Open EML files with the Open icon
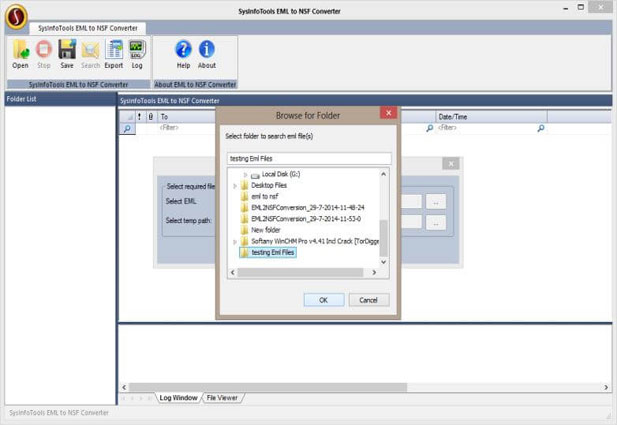 (20, 54)
